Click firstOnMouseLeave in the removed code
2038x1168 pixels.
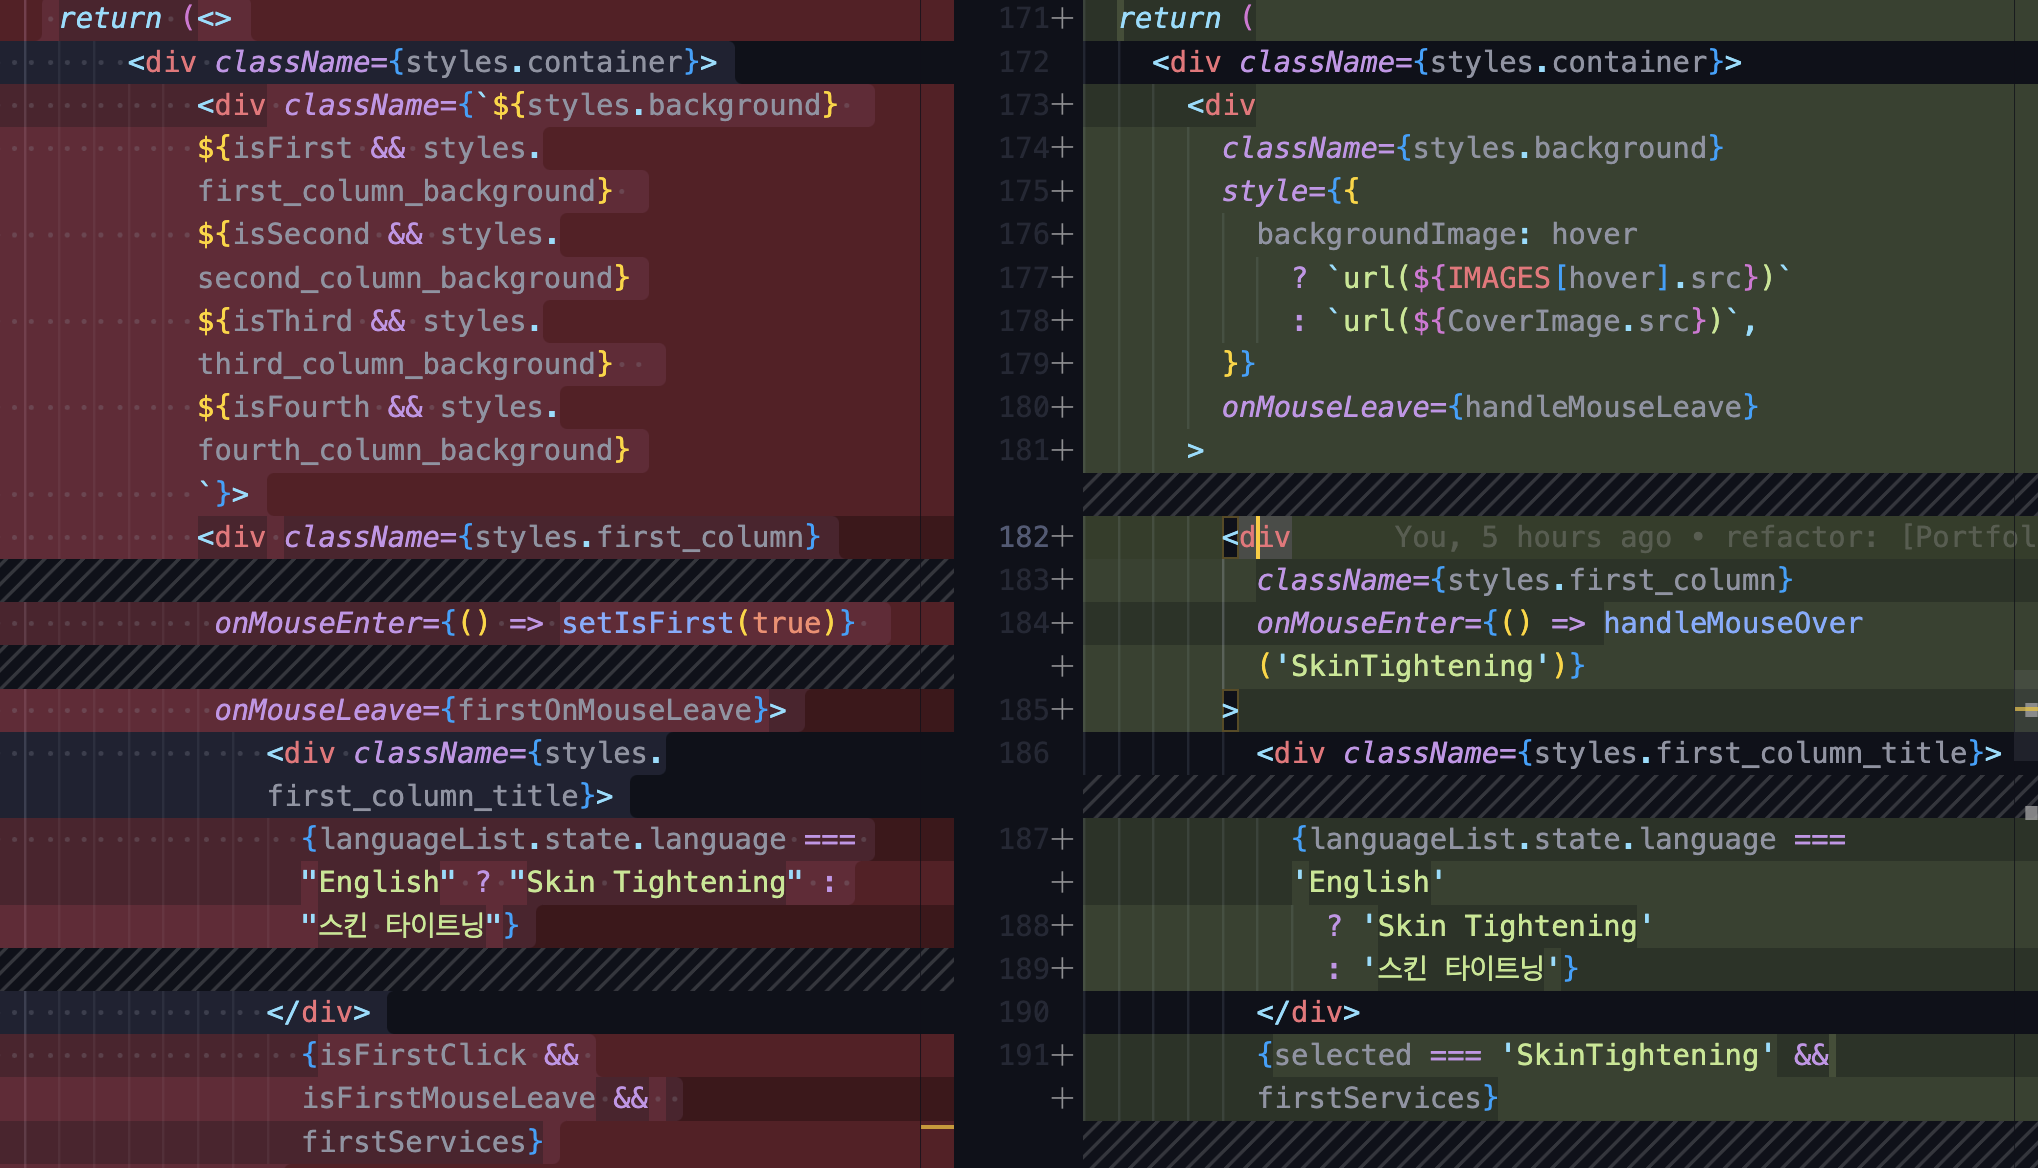click(x=604, y=710)
